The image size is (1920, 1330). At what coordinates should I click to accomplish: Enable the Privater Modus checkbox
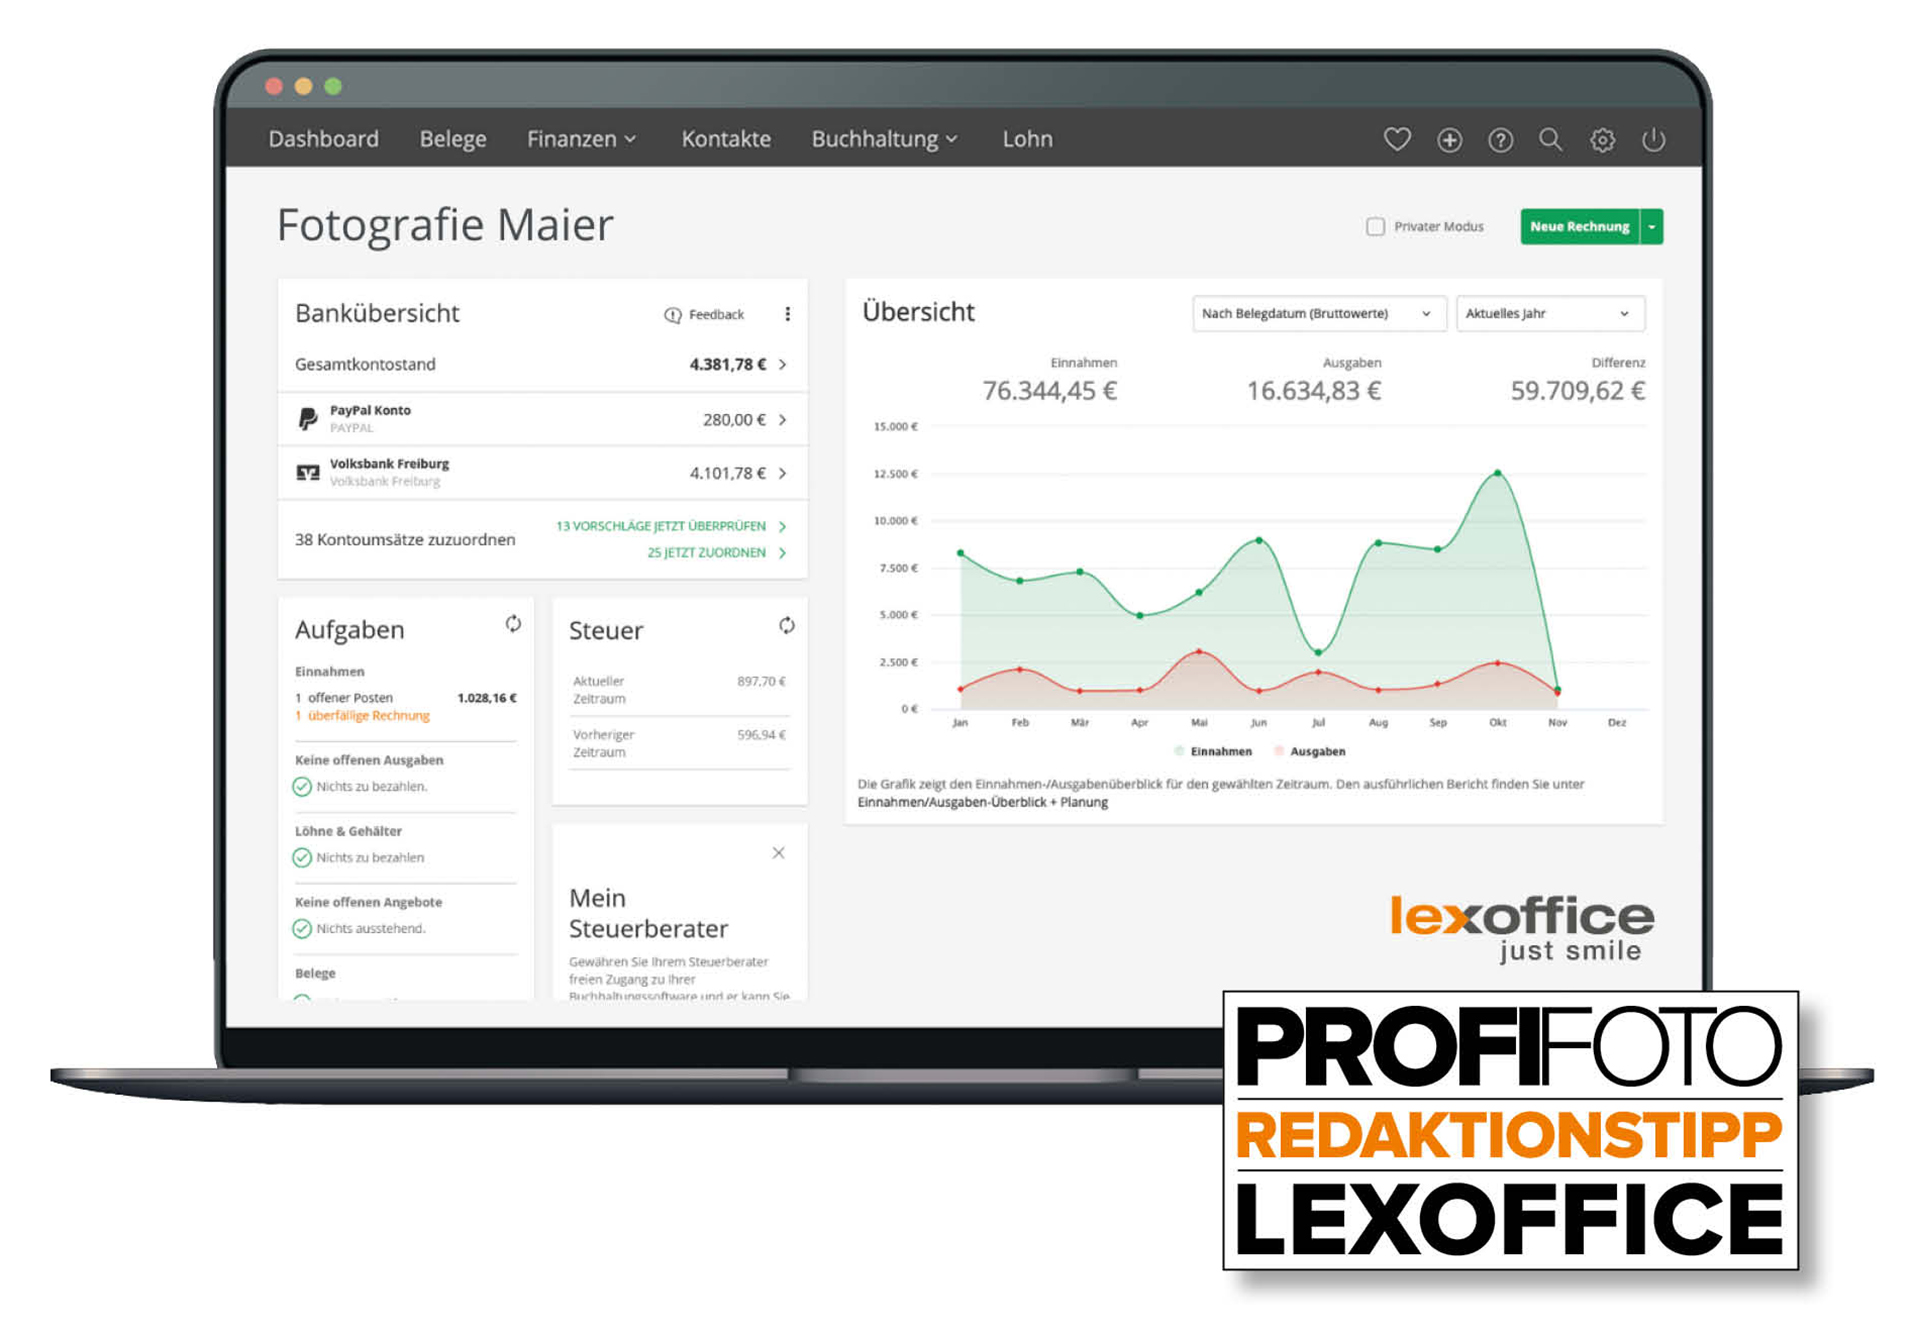click(1375, 227)
